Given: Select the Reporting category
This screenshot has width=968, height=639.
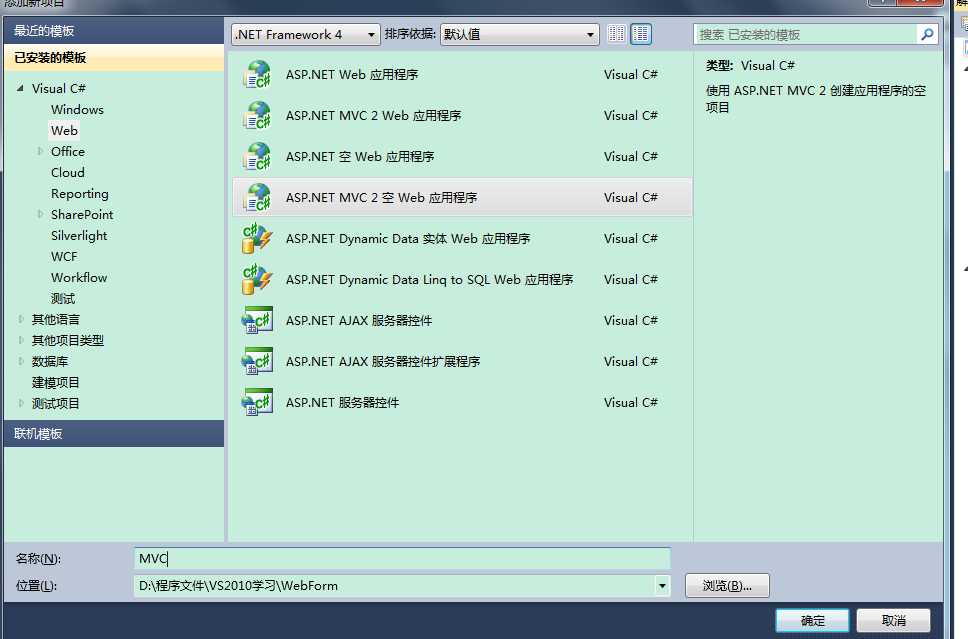Looking at the screenshot, I should pyautogui.click(x=80, y=193).
